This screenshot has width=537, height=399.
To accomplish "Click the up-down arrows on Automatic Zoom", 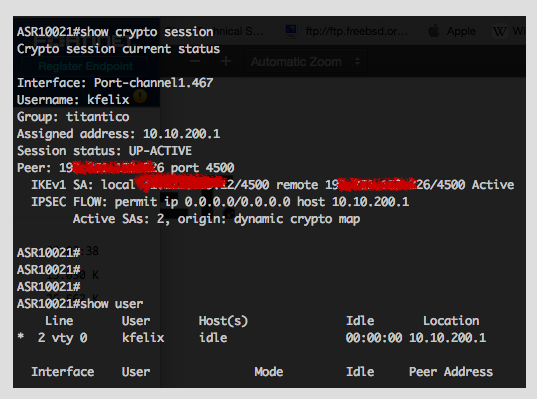I will point(357,62).
